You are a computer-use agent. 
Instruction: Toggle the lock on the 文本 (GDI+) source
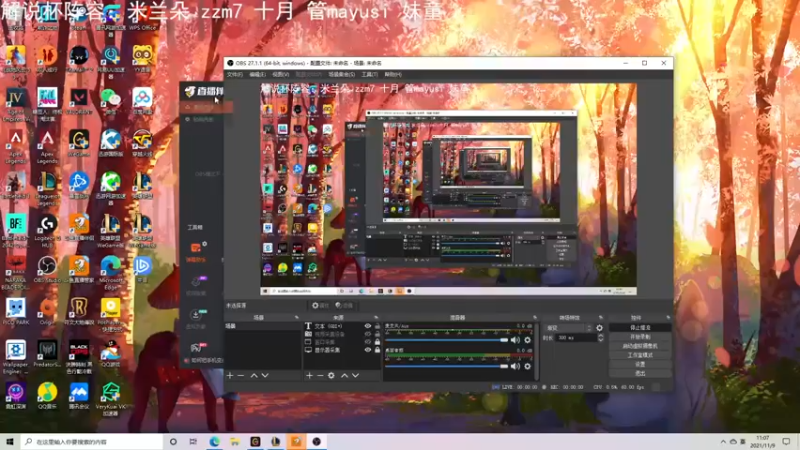[x=378, y=326]
